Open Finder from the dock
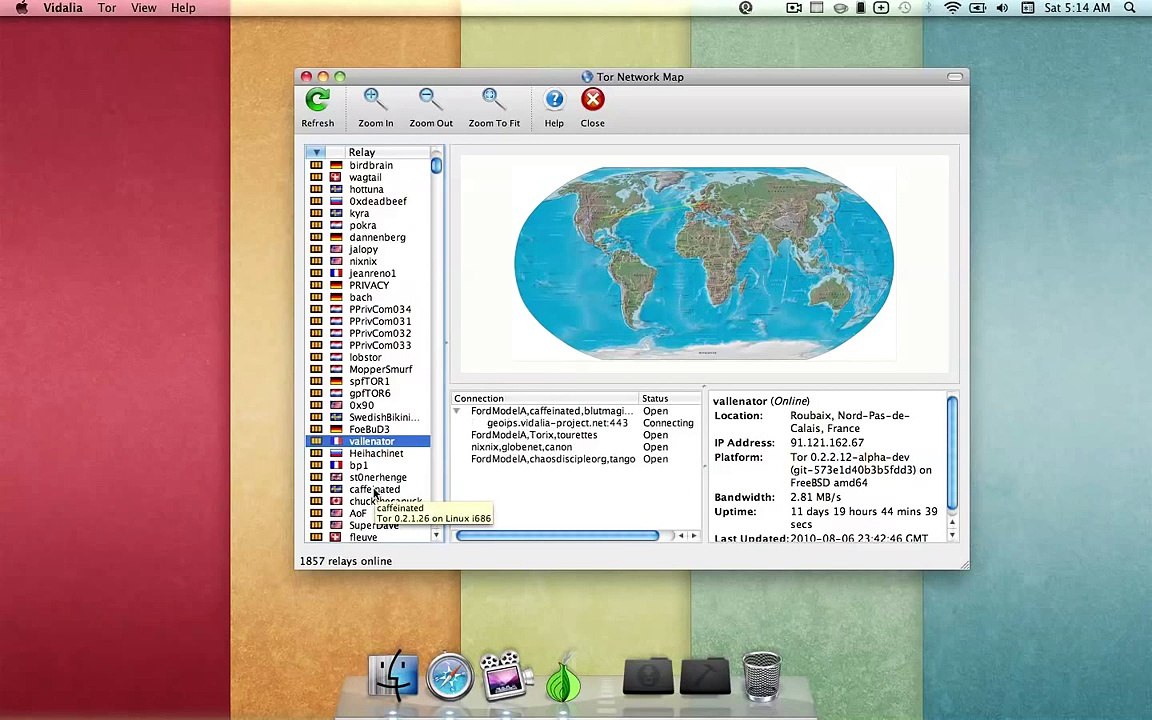 393,674
